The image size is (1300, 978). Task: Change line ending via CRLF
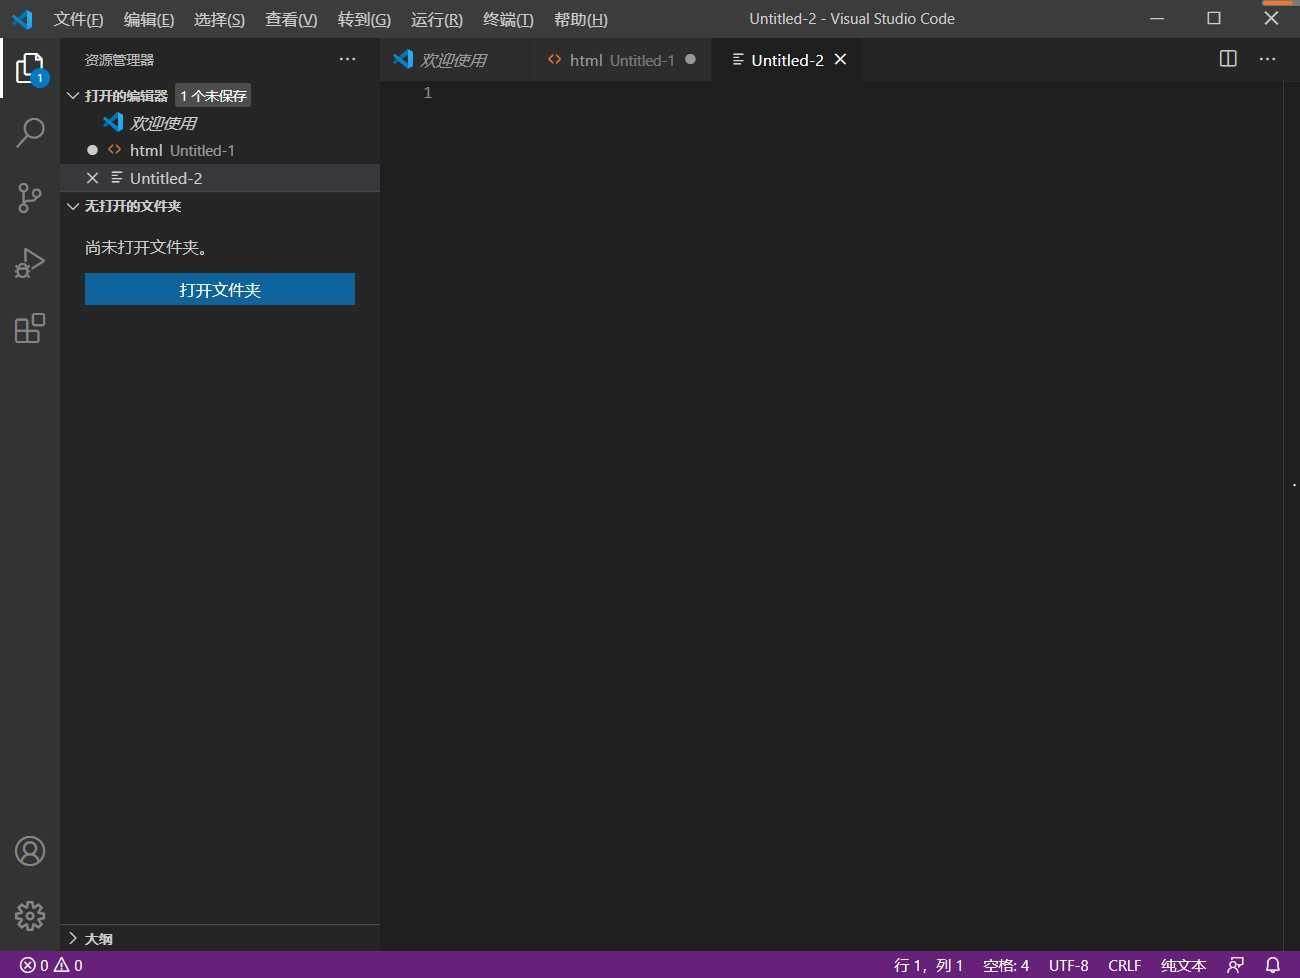(1124, 965)
